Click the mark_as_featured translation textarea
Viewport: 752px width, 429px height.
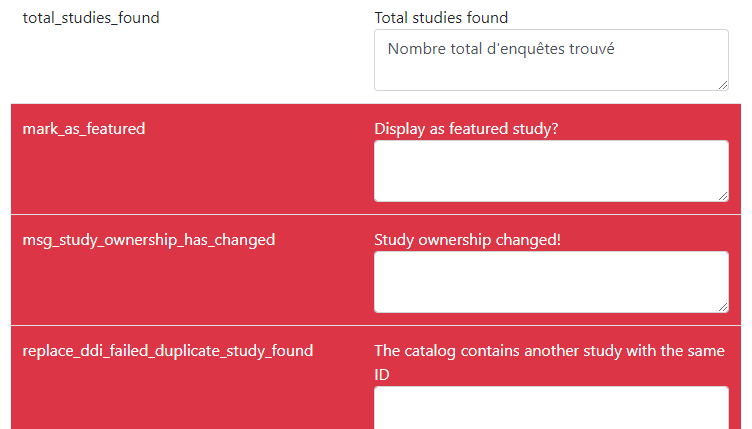[x=551, y=171]
